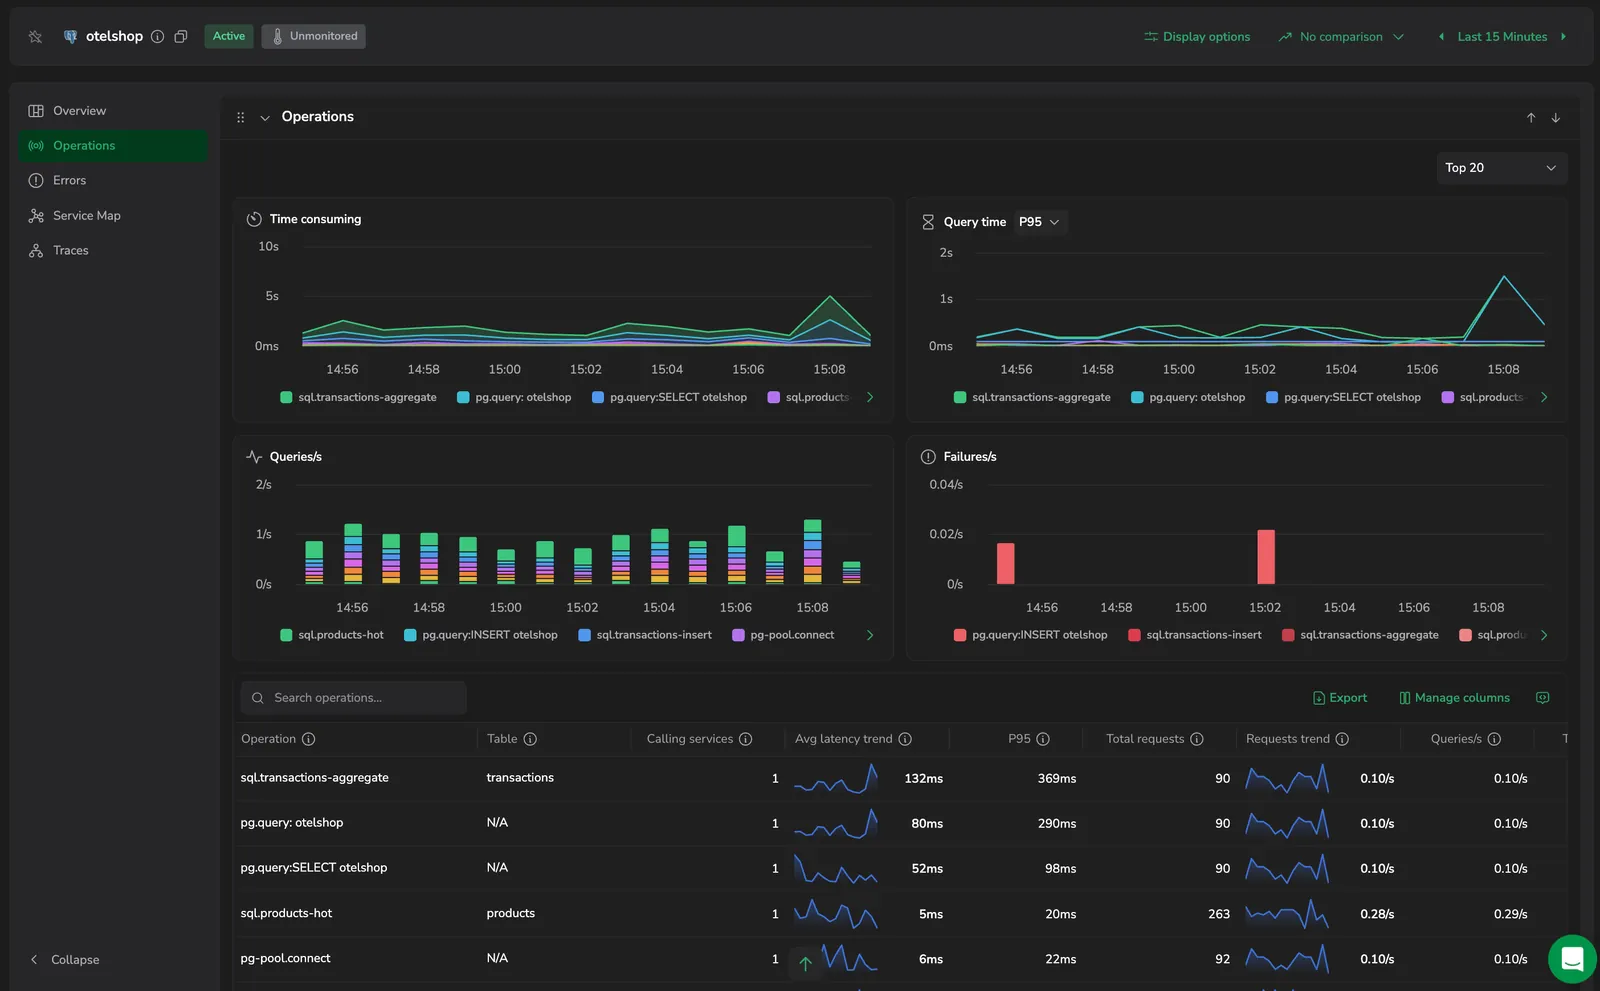Open Errors in the sidebar
Image resolution: width=1600 pixels, height=991 pixels.
[x=113, y=181]
